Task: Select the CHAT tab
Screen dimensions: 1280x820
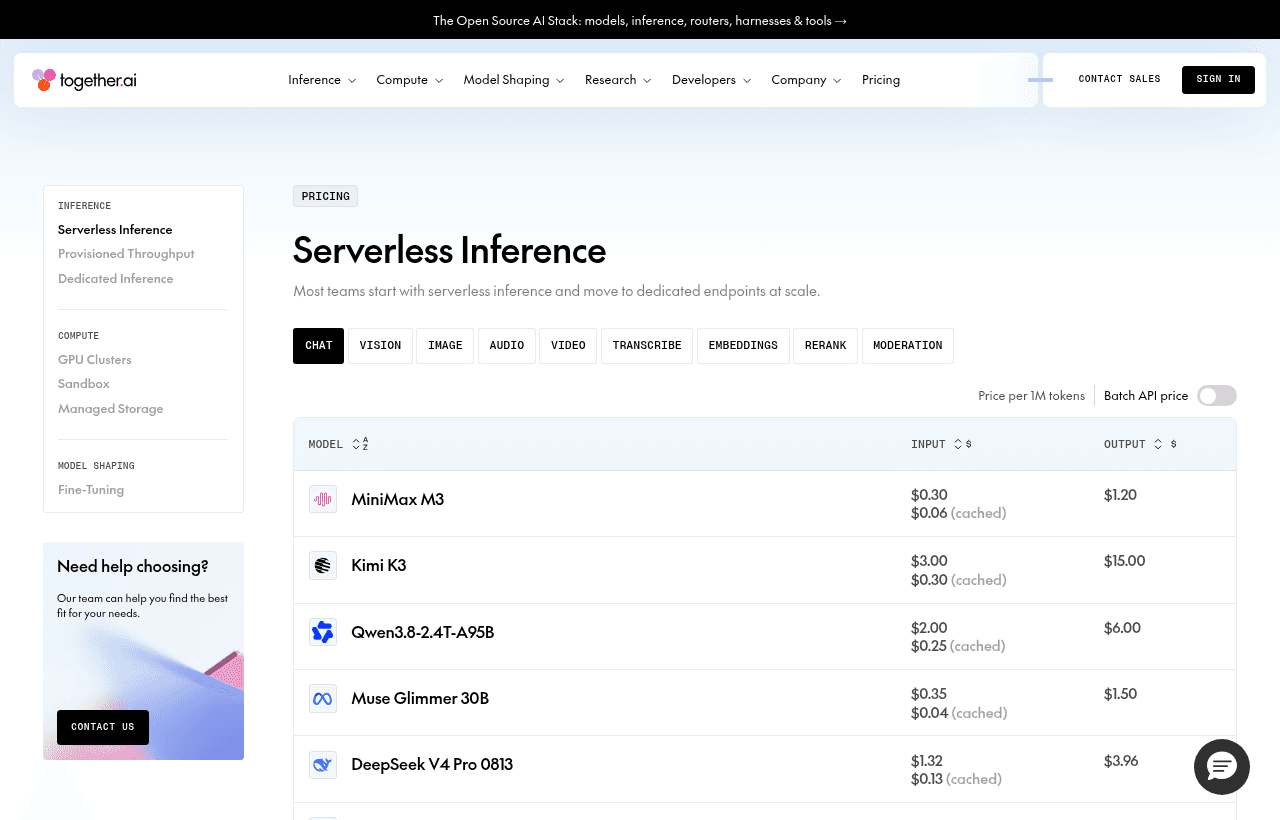Action: tap(318, 346)
